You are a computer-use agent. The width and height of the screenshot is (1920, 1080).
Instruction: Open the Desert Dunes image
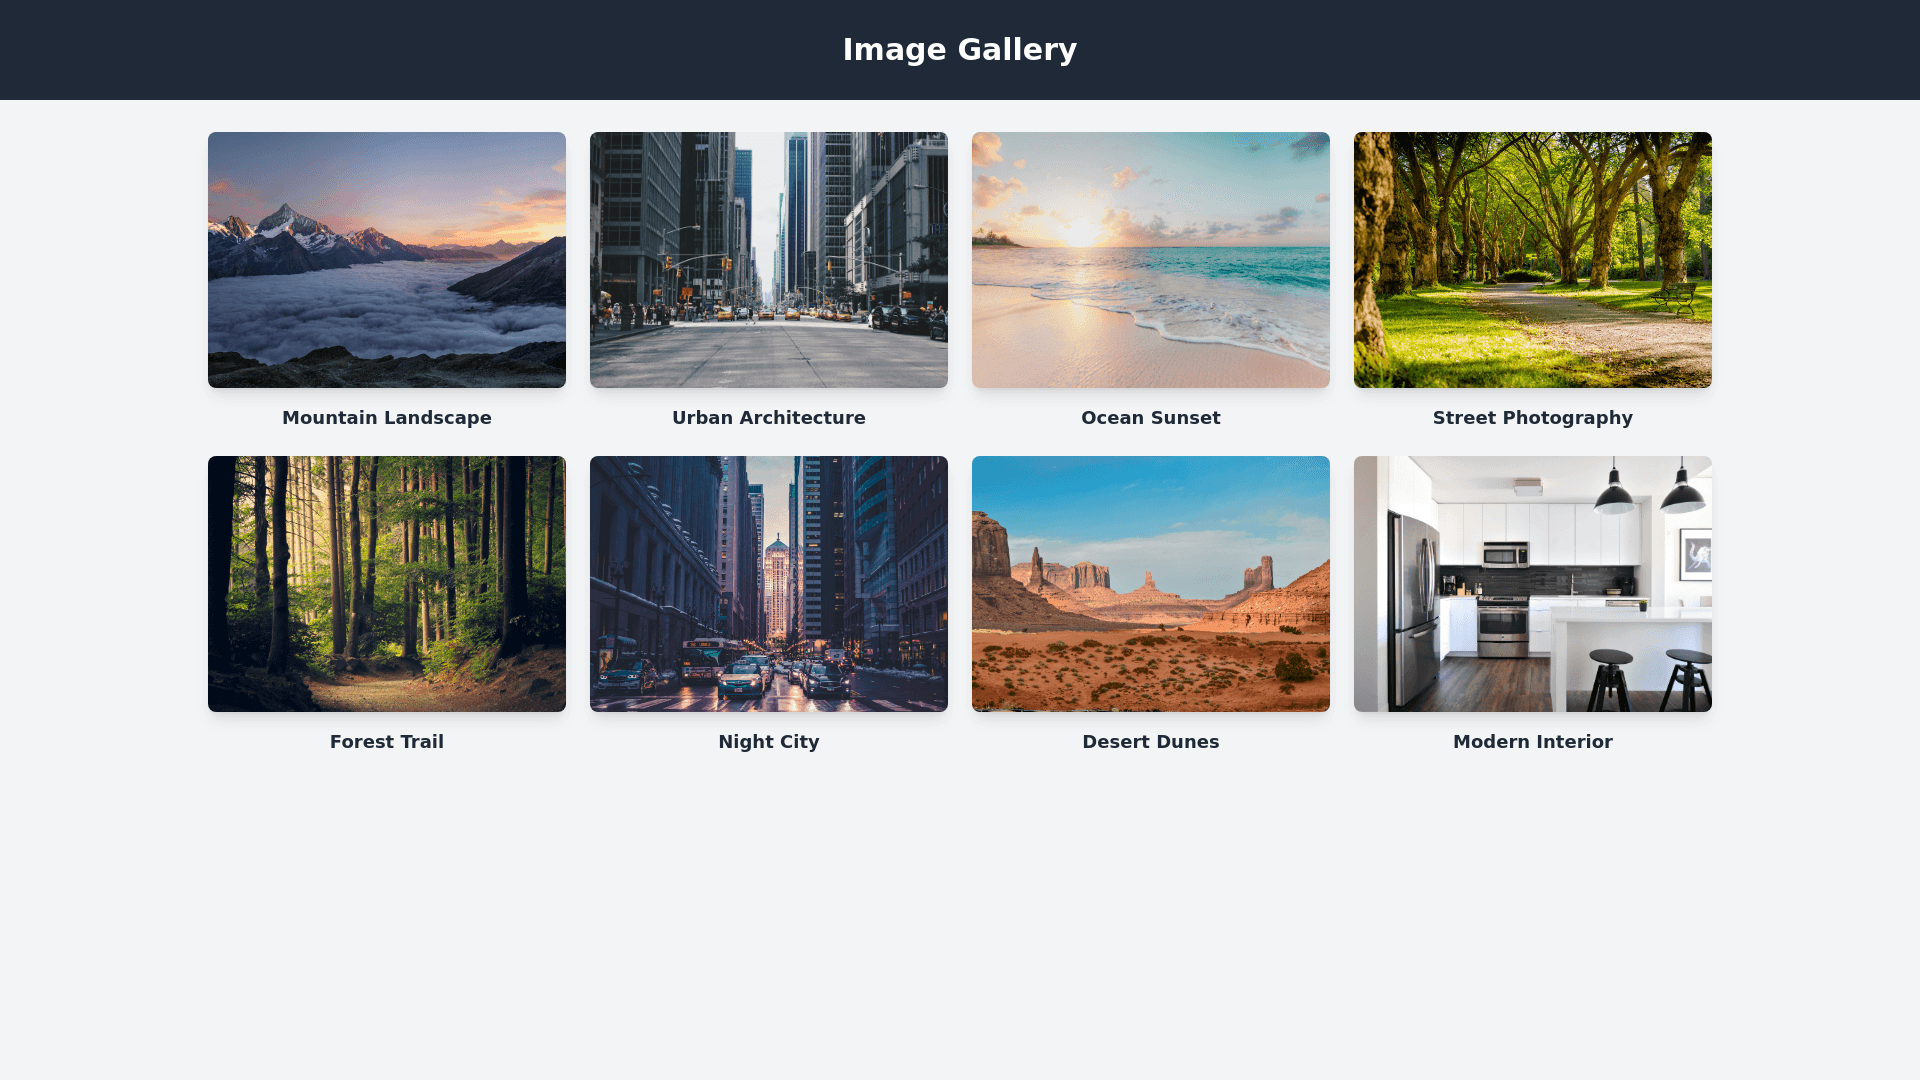(1151, 584)
